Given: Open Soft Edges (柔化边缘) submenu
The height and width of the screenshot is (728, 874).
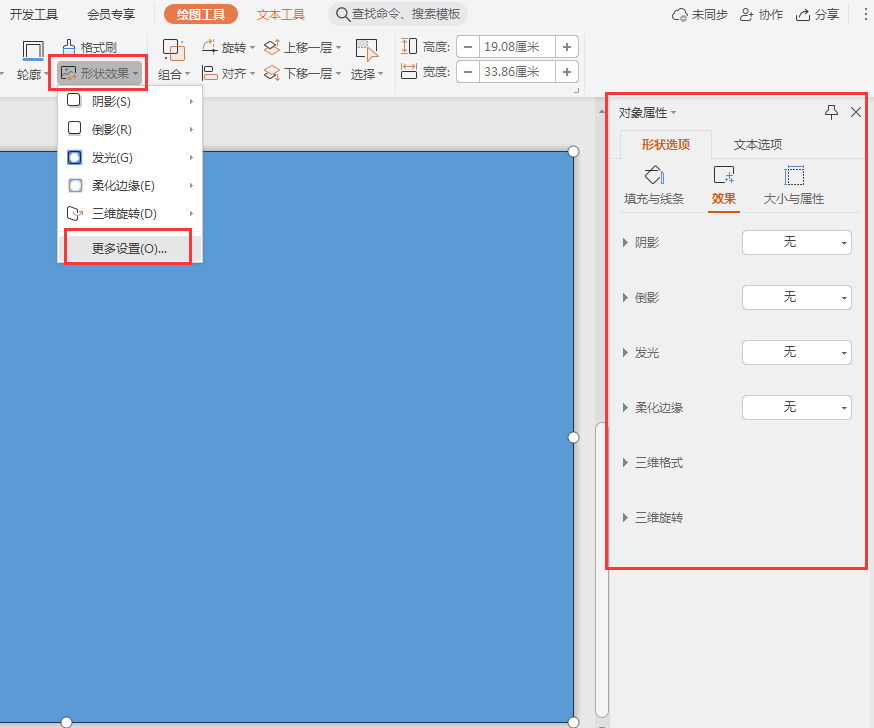Looking at the screenshot, I should pos(129,186).
